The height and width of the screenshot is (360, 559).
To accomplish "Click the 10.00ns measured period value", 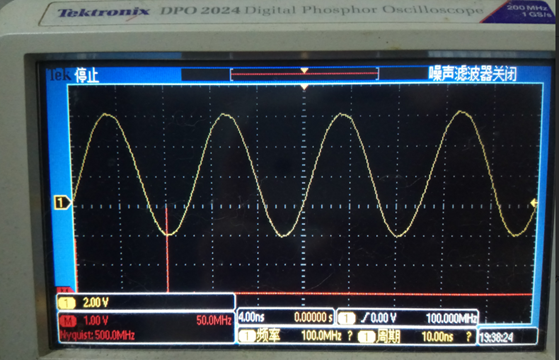I will tap(437, 336).
